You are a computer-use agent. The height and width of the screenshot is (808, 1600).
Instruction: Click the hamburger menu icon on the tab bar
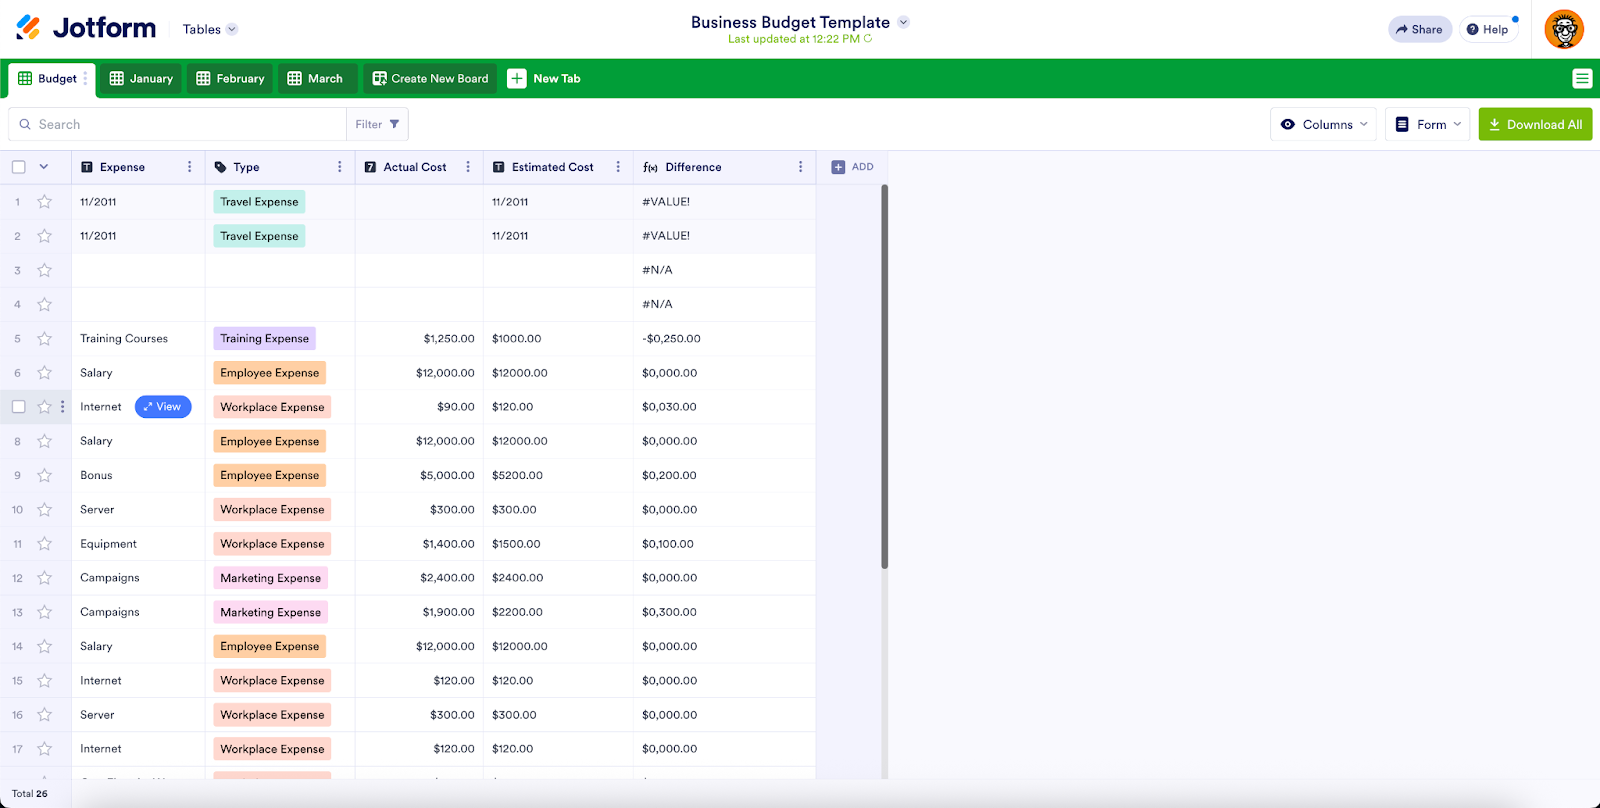1581,78
